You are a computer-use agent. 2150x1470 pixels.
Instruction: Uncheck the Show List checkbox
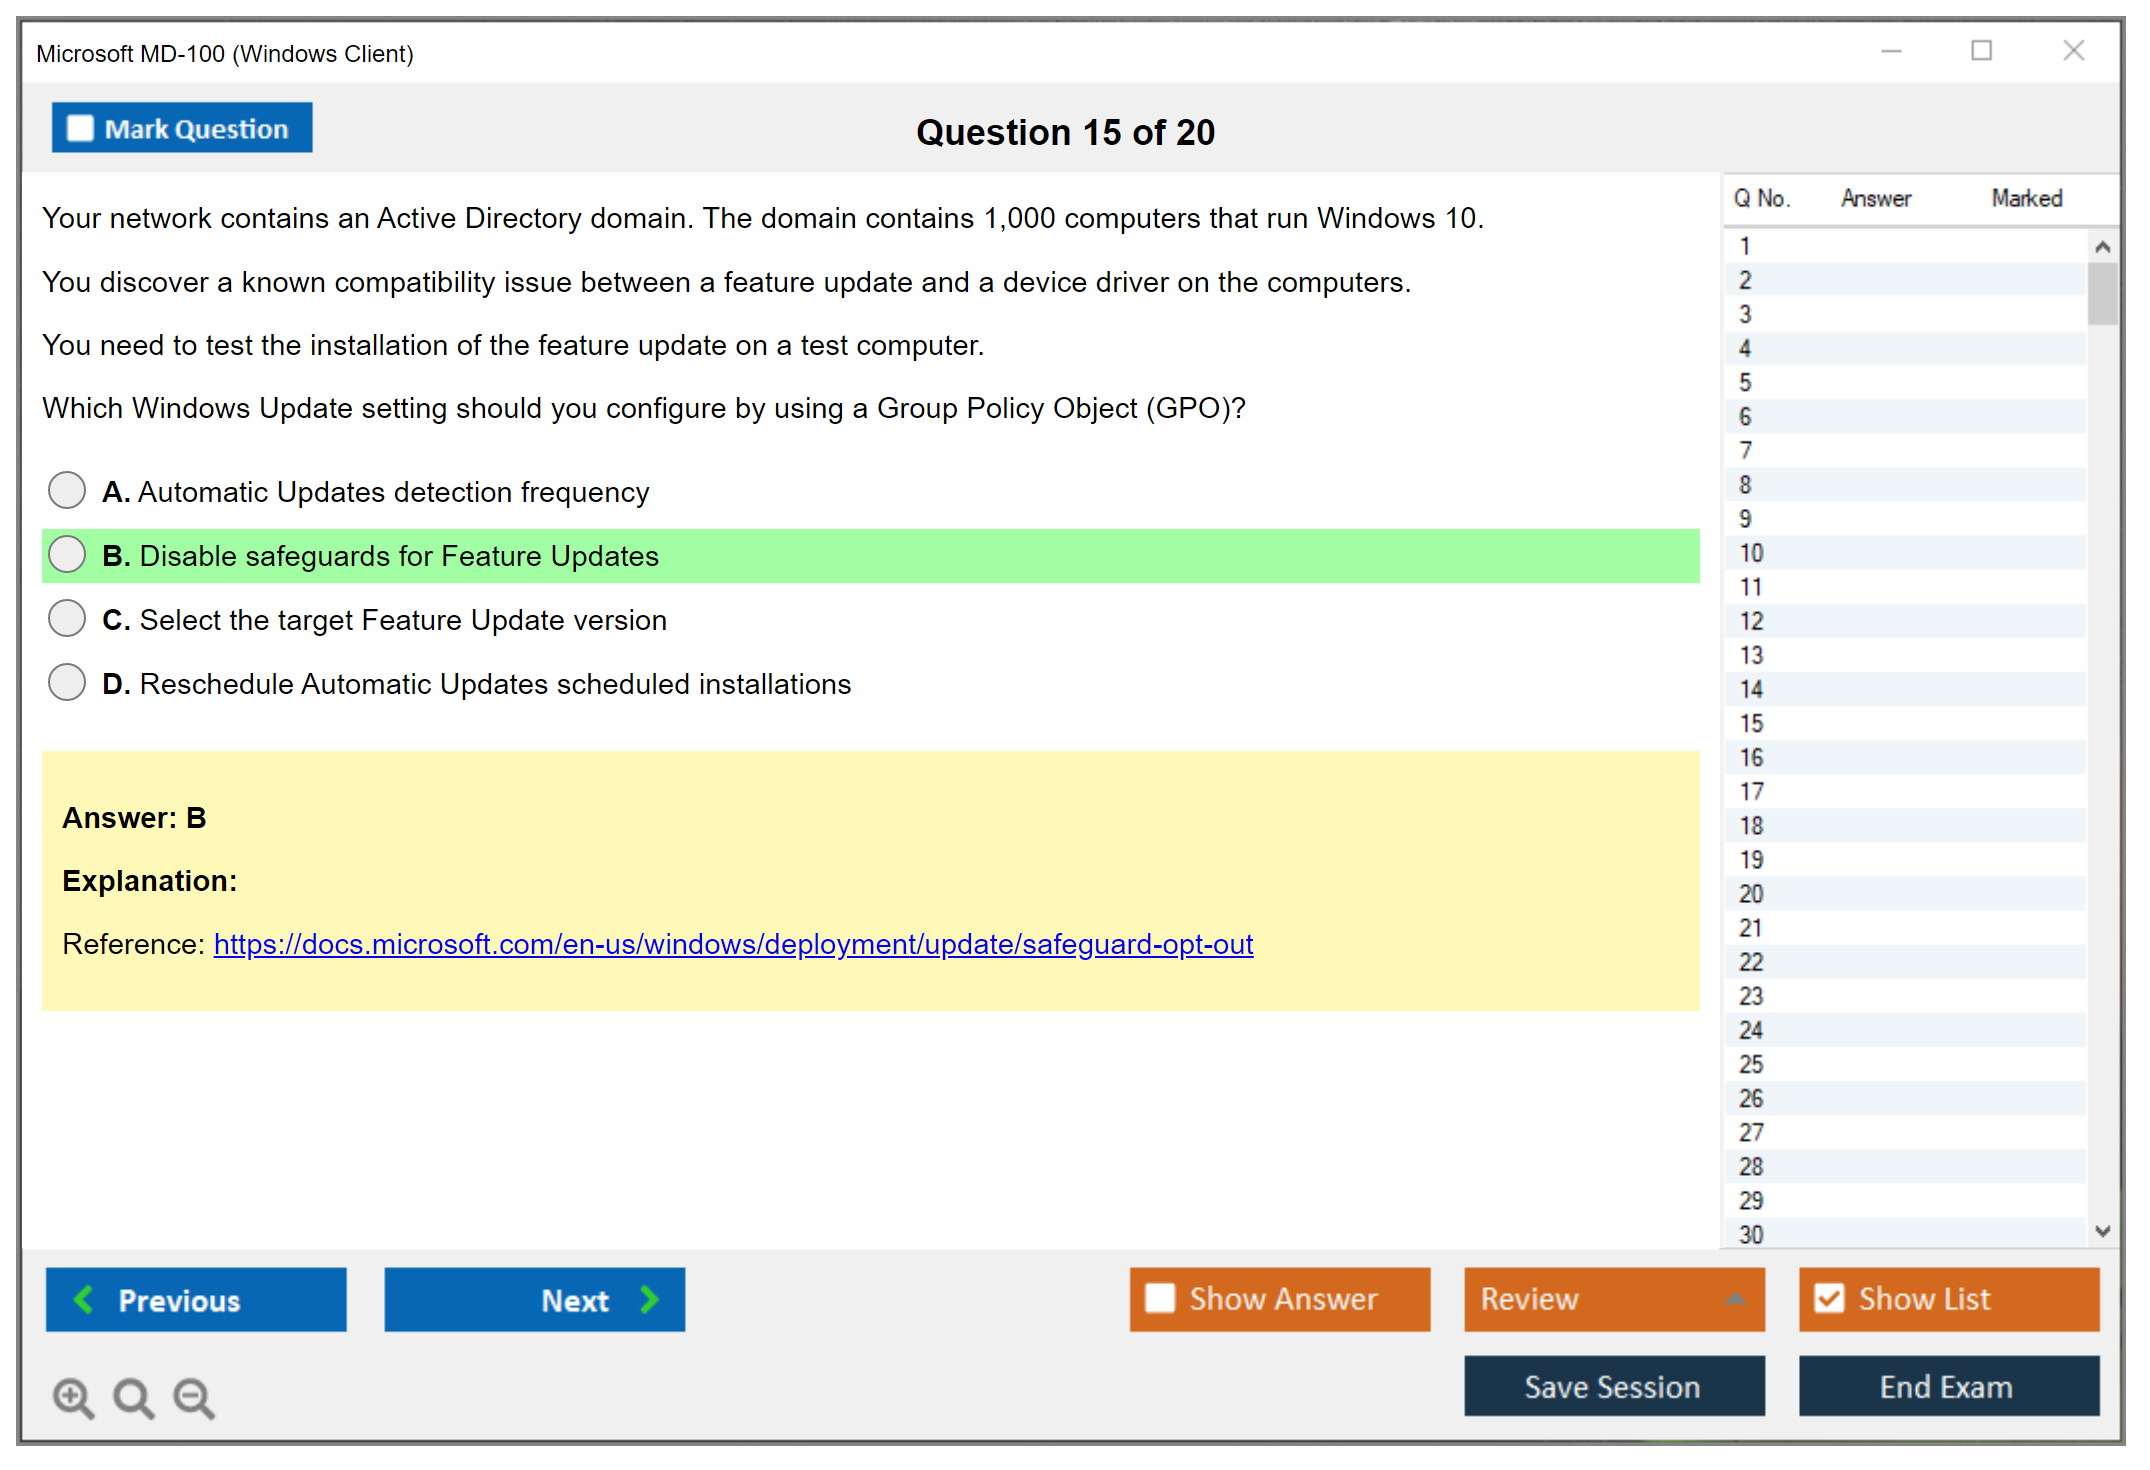1829,1298
